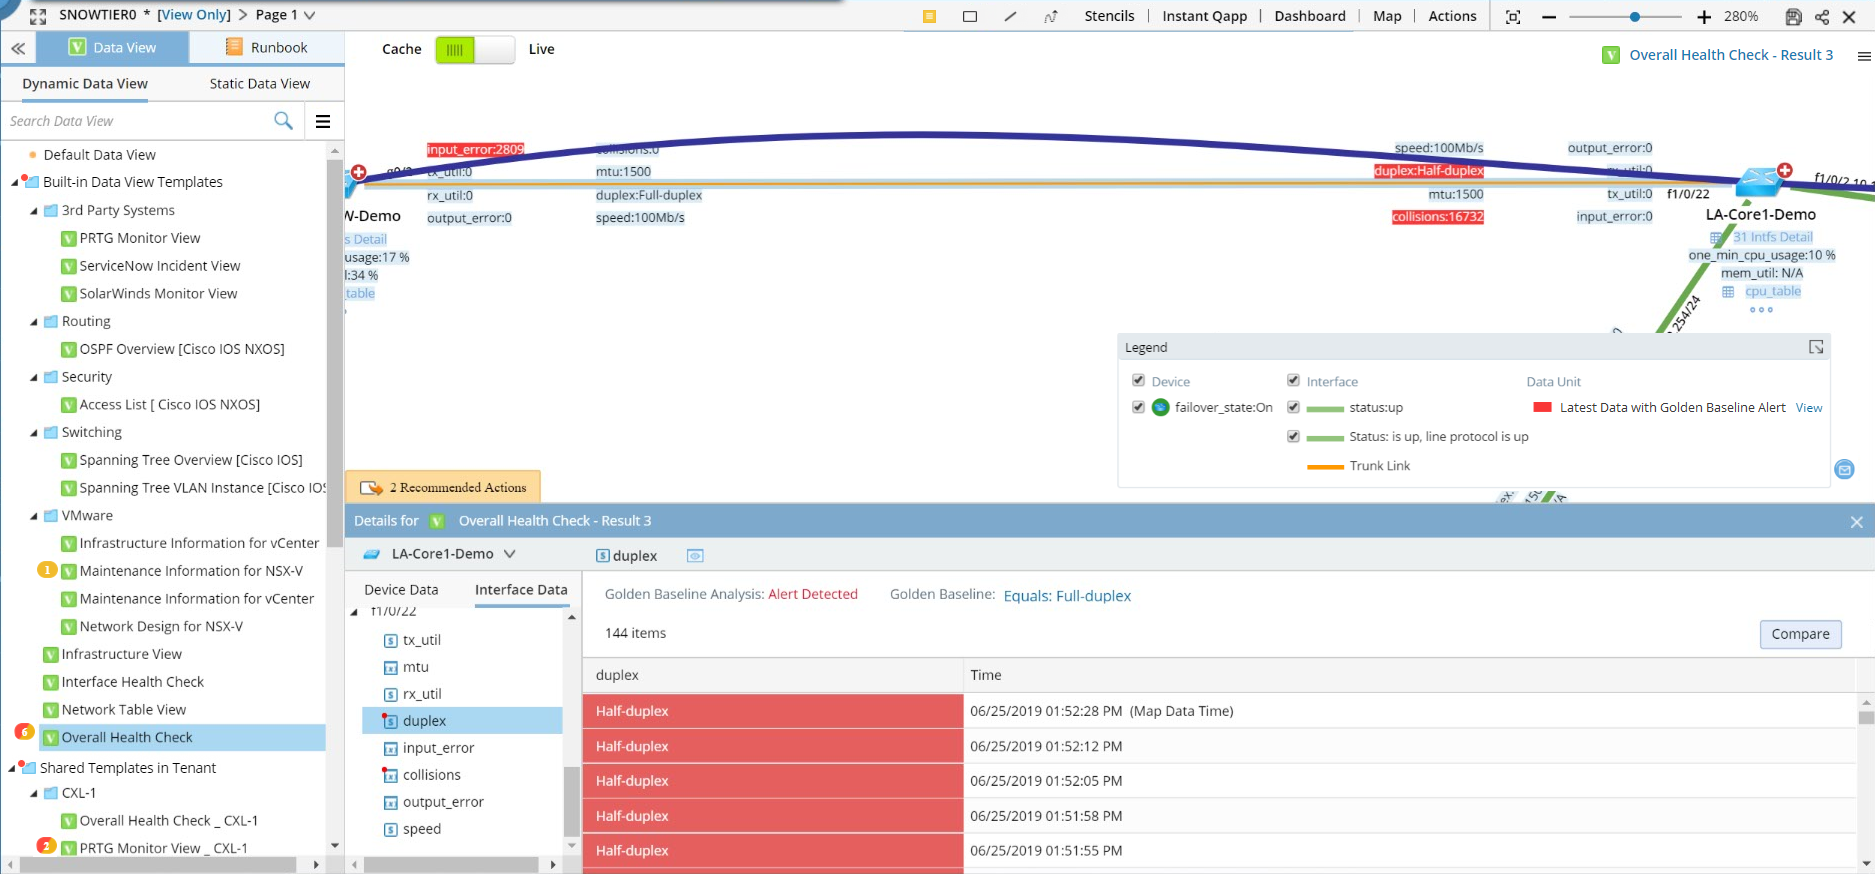This screenshot has width=1875, height=874.
Task: Open the LA-Core1-Demo device dropdown
Action: (x=510, y=554)
